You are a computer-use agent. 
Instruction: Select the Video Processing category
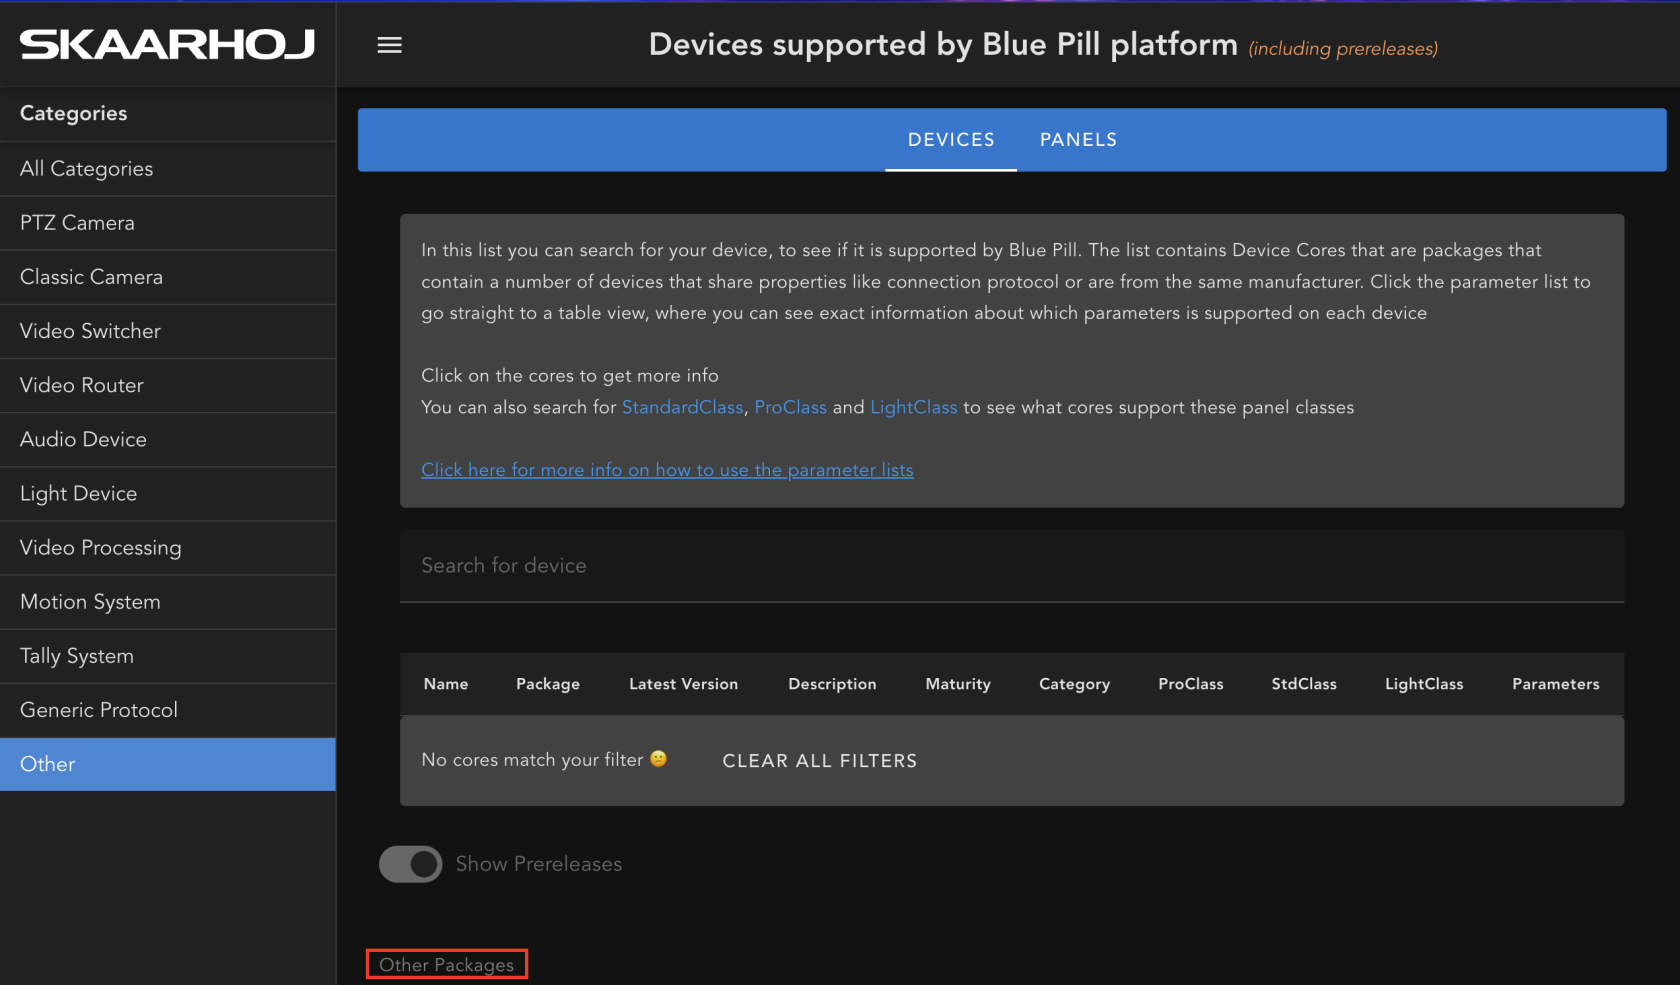168,548
